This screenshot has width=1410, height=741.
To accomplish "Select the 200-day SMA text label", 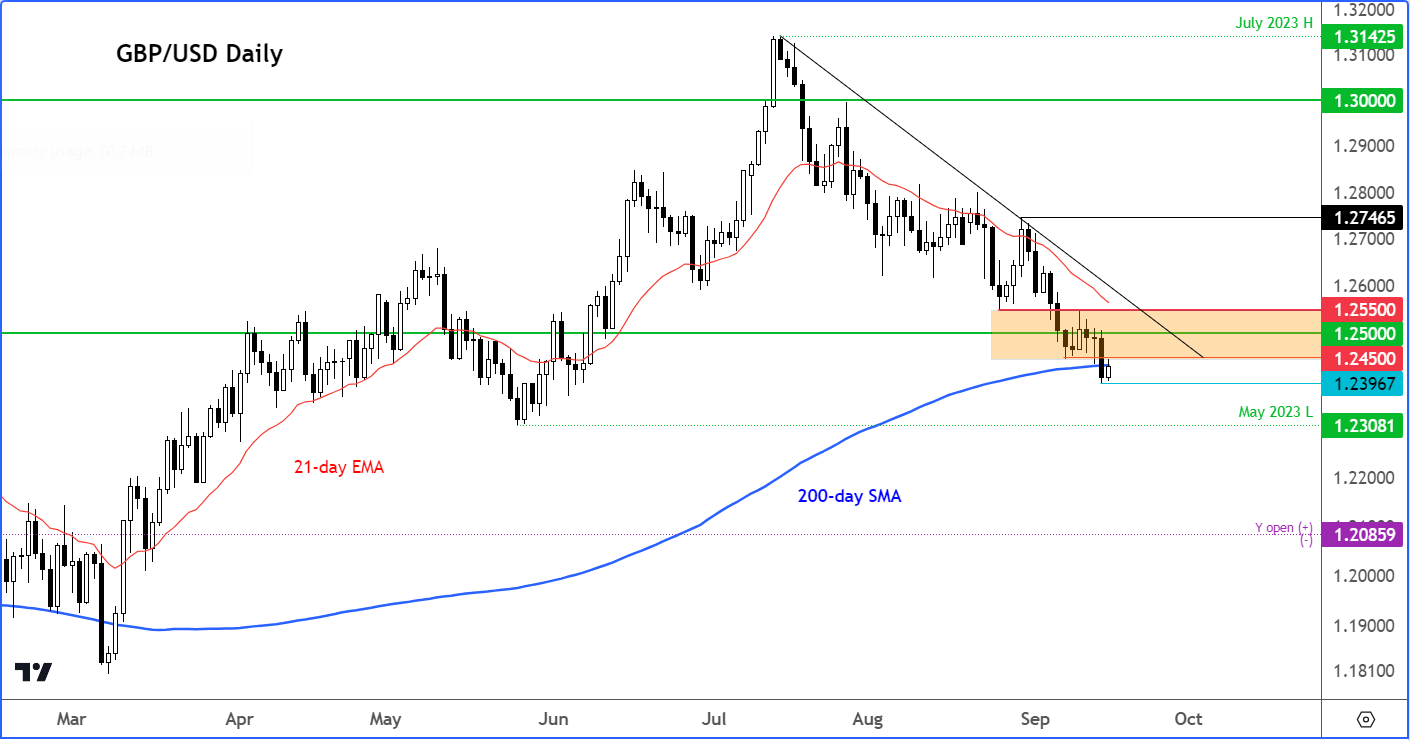I will [851, 495].
